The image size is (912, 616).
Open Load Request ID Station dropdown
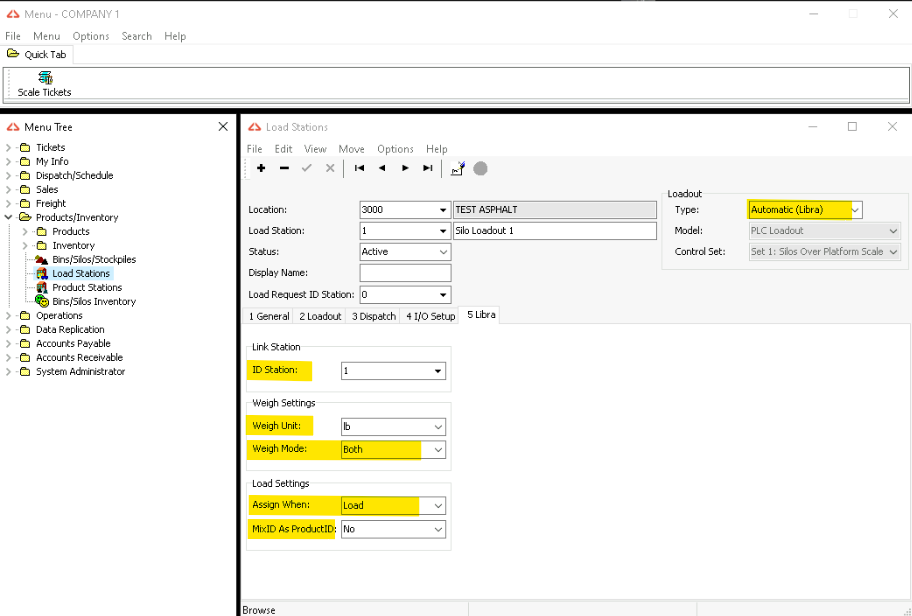pos(443,295)
